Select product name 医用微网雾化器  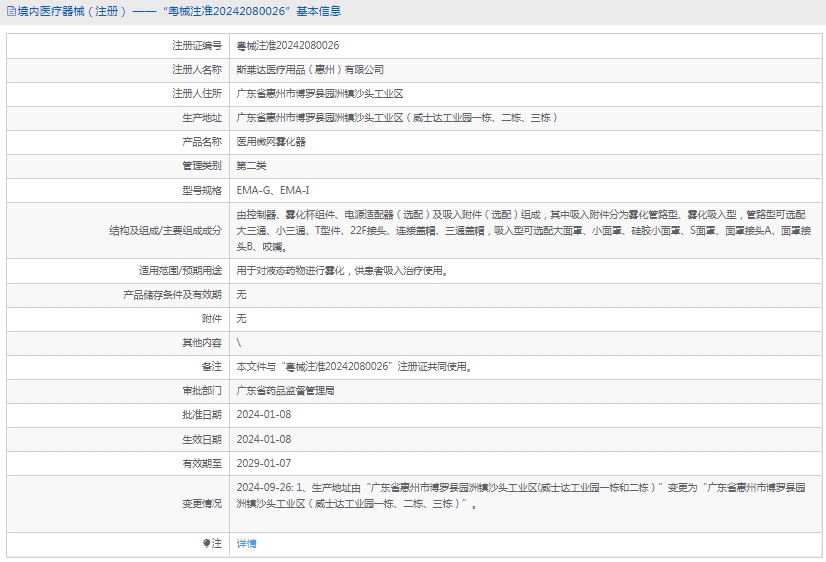(x=271, y=142)
